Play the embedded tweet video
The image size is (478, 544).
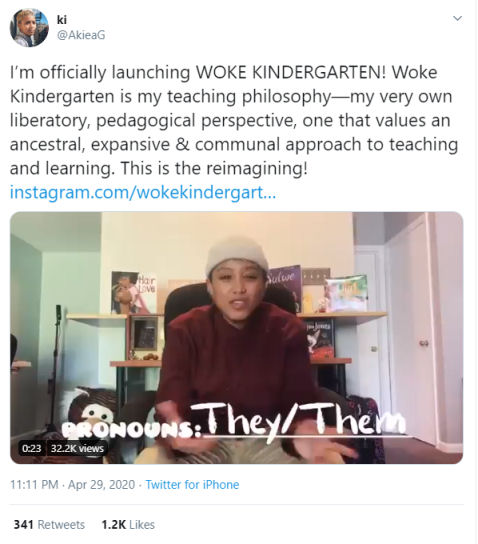pos(237,338)
